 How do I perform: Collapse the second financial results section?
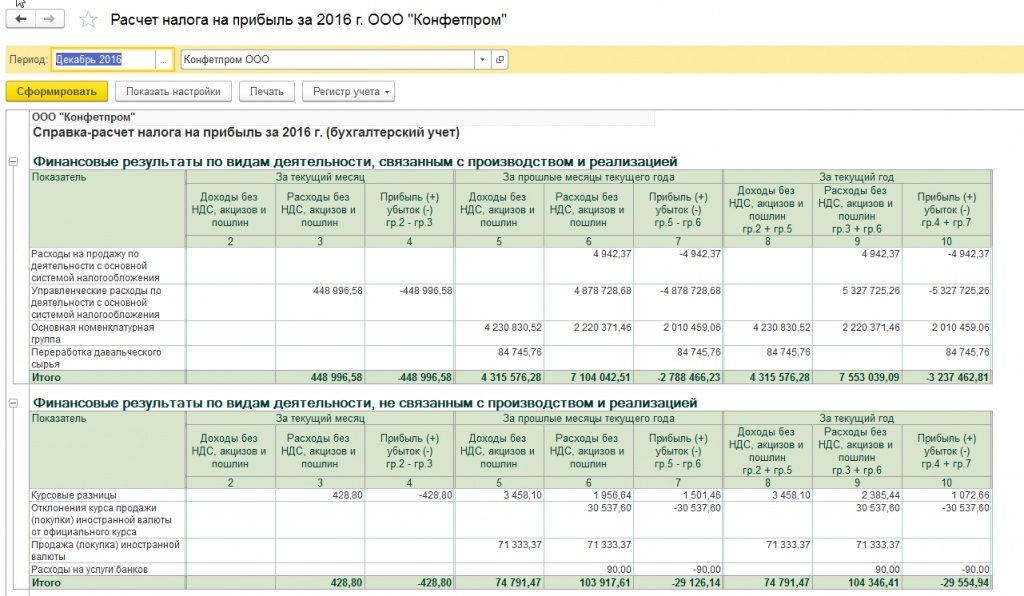[x=13, y=403]
